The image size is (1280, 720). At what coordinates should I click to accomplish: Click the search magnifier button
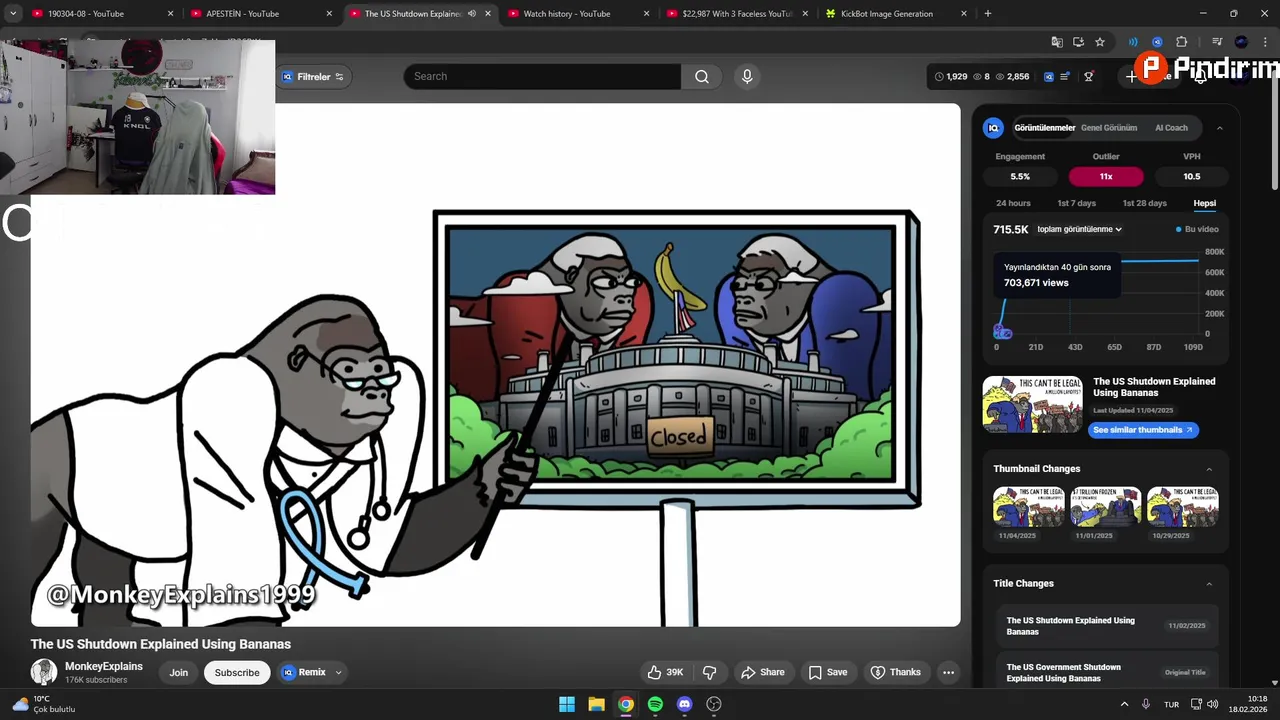tap(702, 77)
